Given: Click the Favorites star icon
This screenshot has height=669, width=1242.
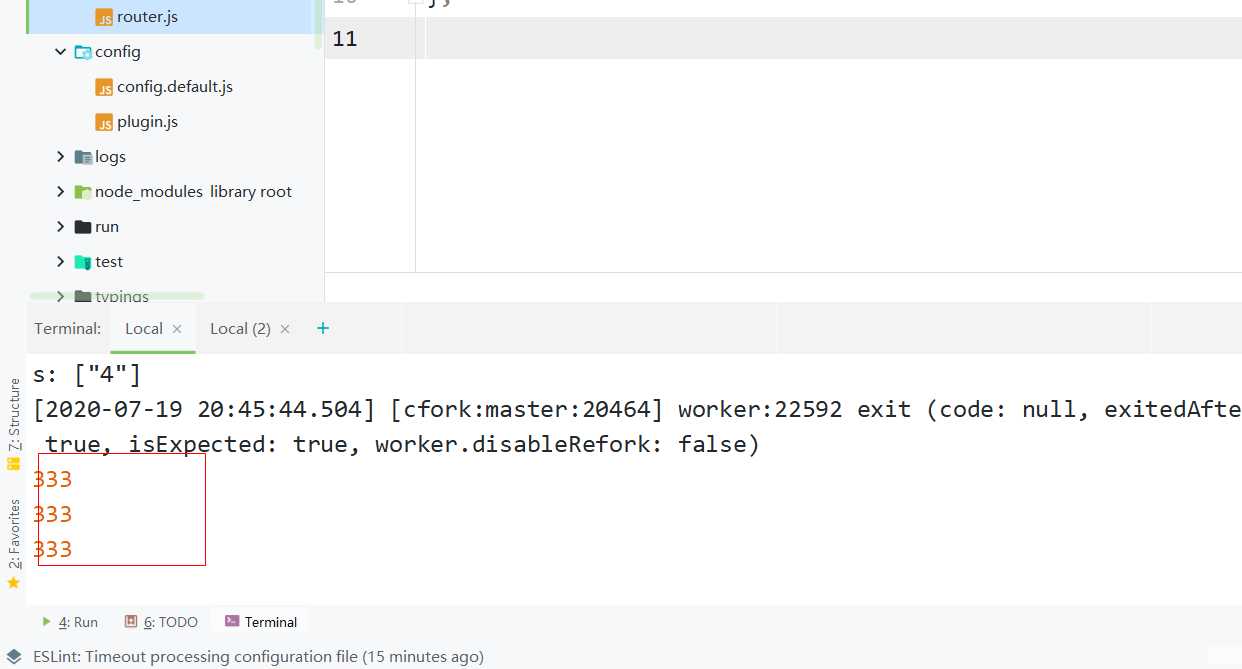Looking at the screenshot, I should 14,583.
